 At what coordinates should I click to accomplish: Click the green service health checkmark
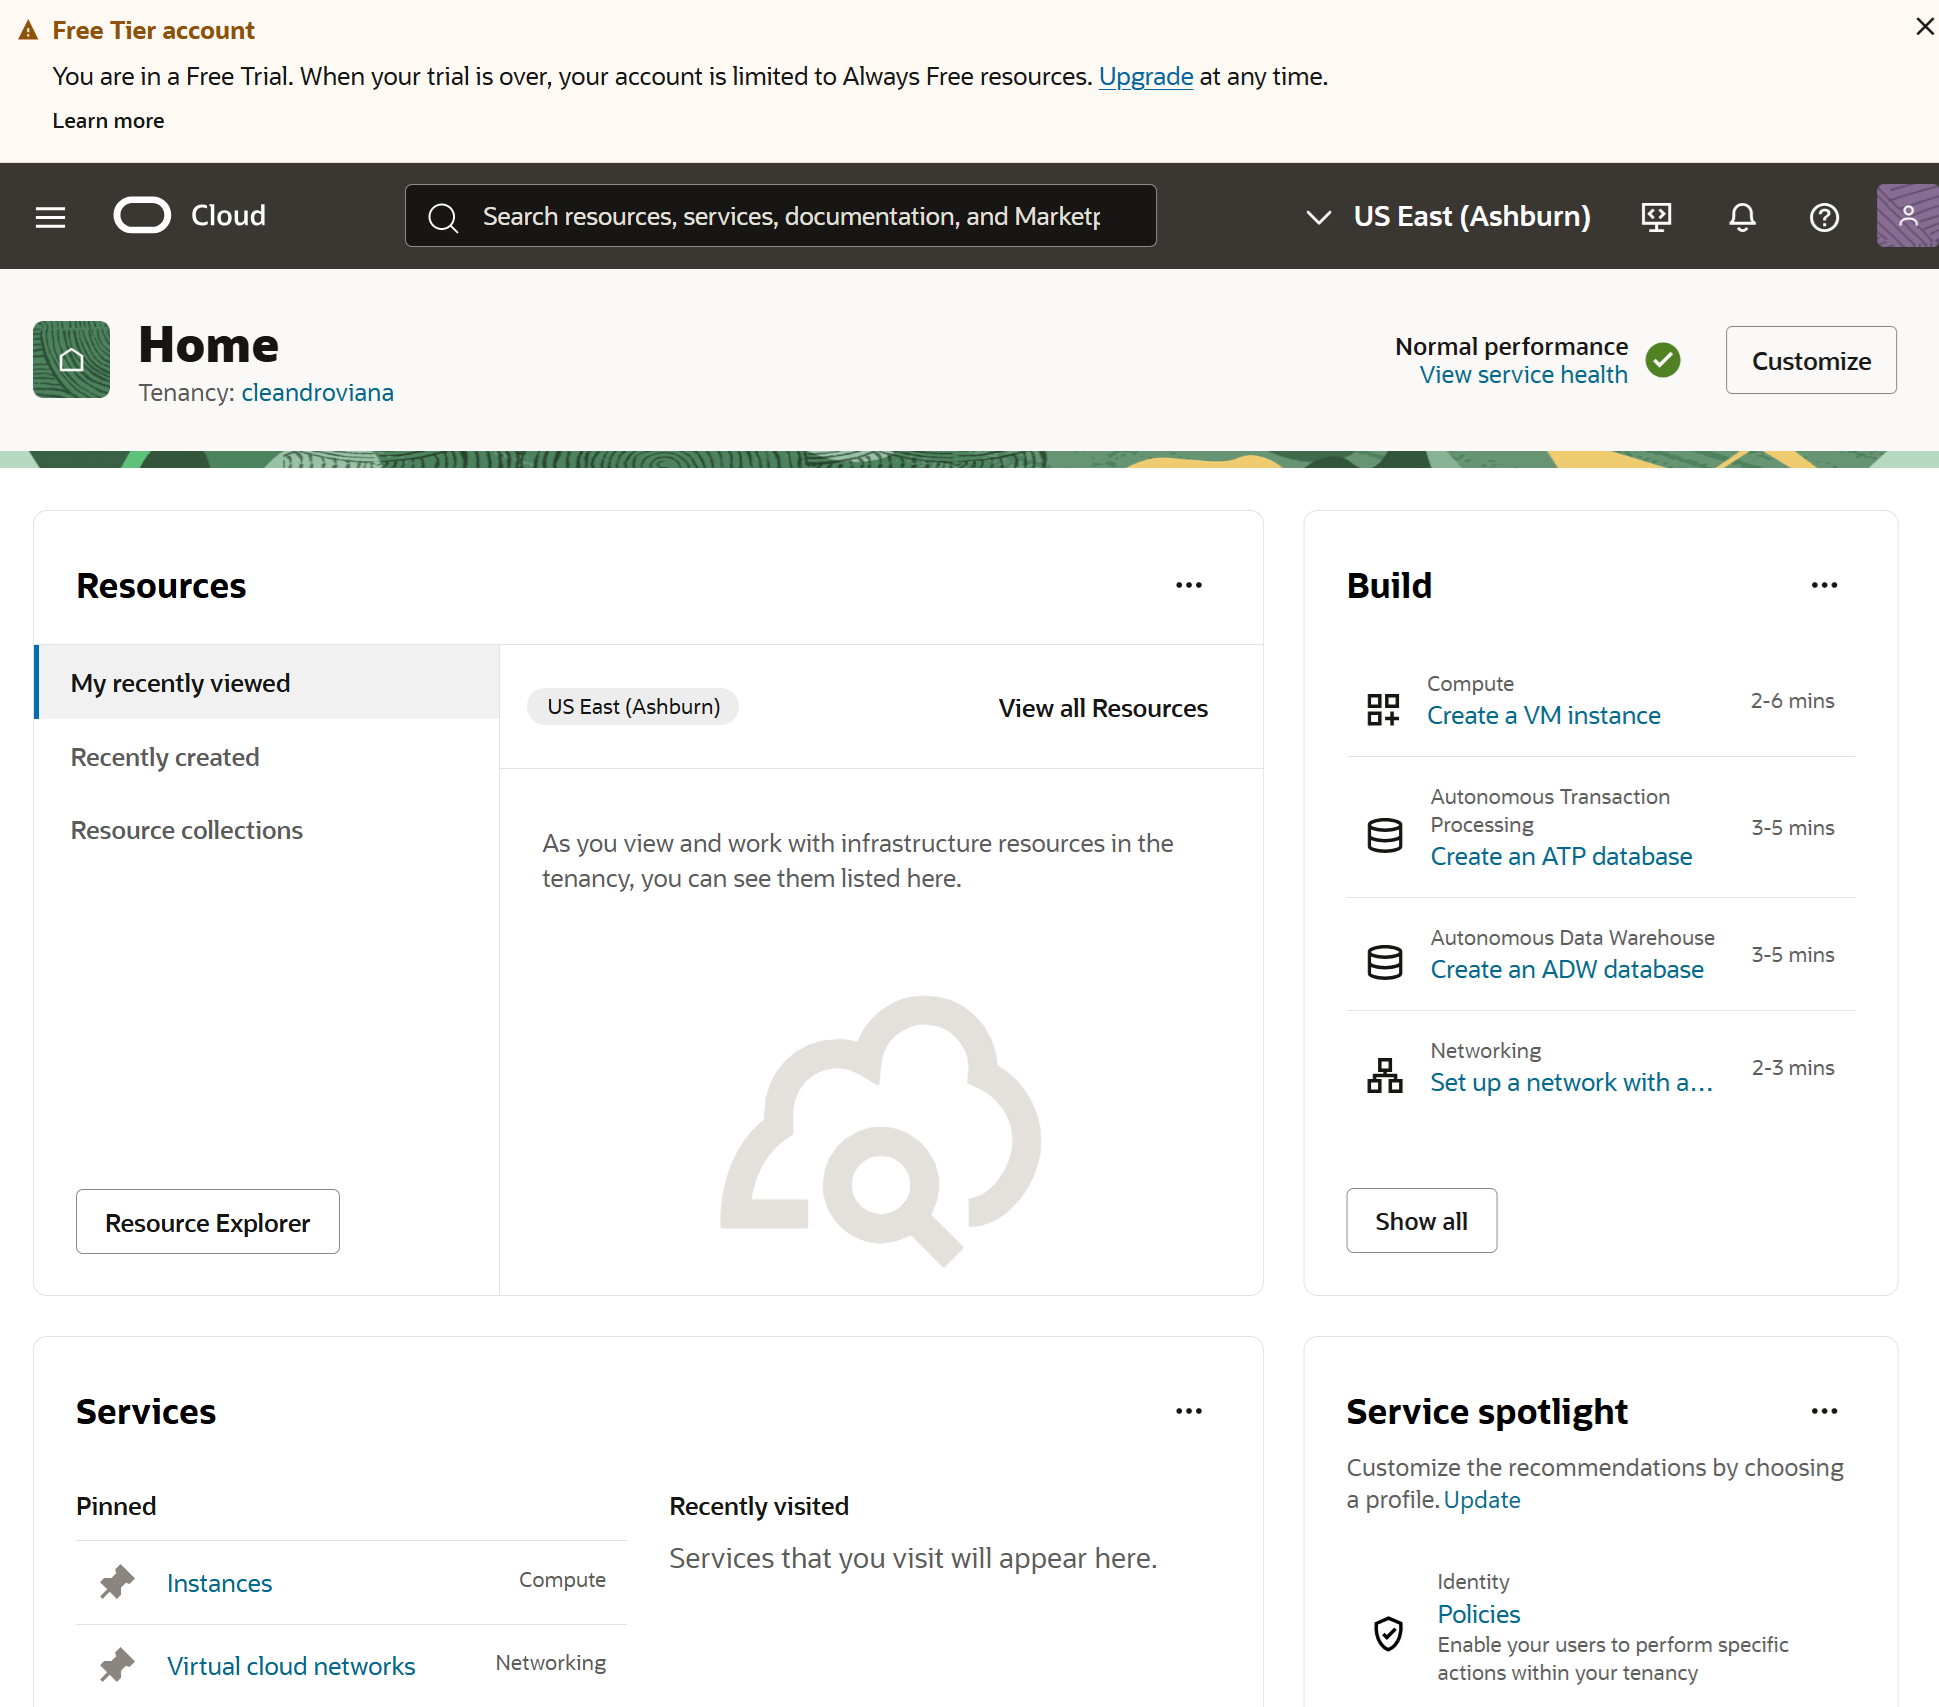coord(1663,360)
